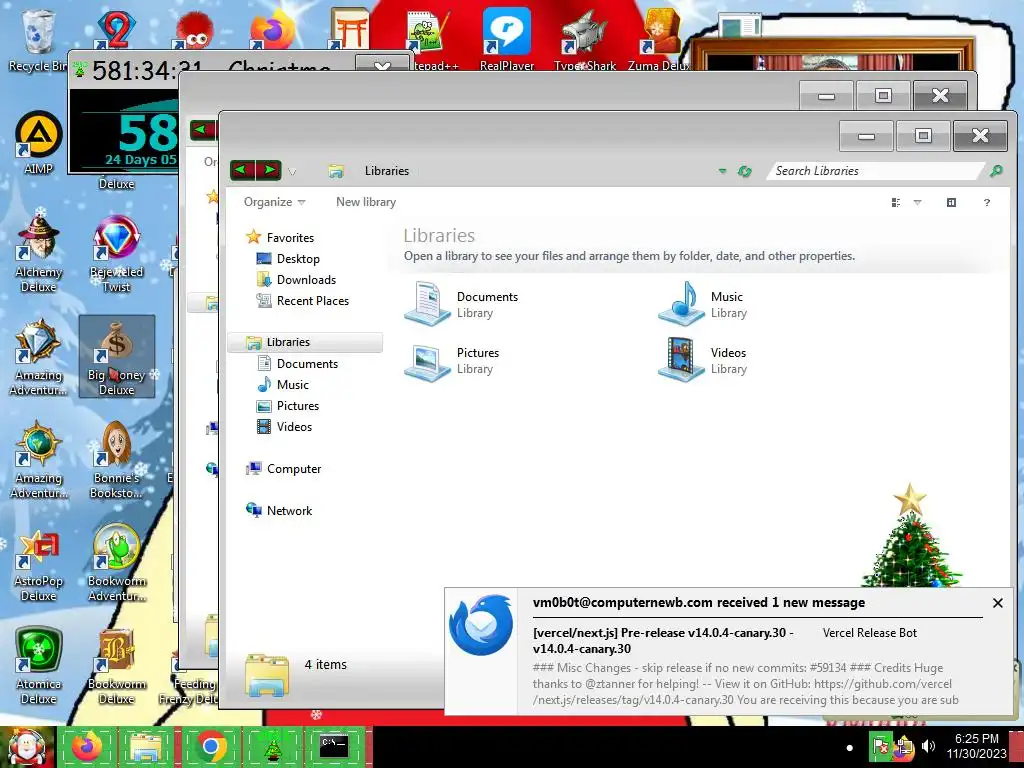Select Big Money Deluxe shortcut
Screen dimensions: 1024x768
(x=116, y=357)
